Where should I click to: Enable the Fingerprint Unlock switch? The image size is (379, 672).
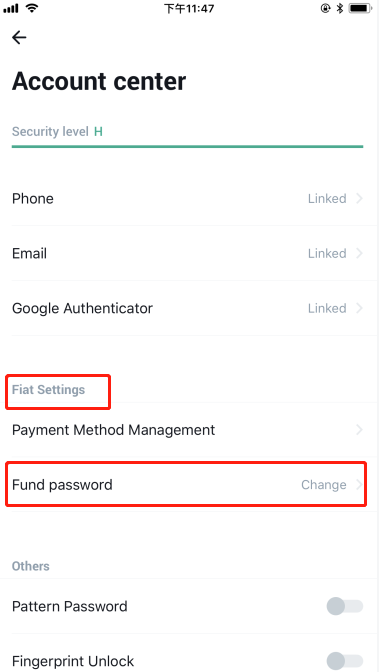point(345,661)
